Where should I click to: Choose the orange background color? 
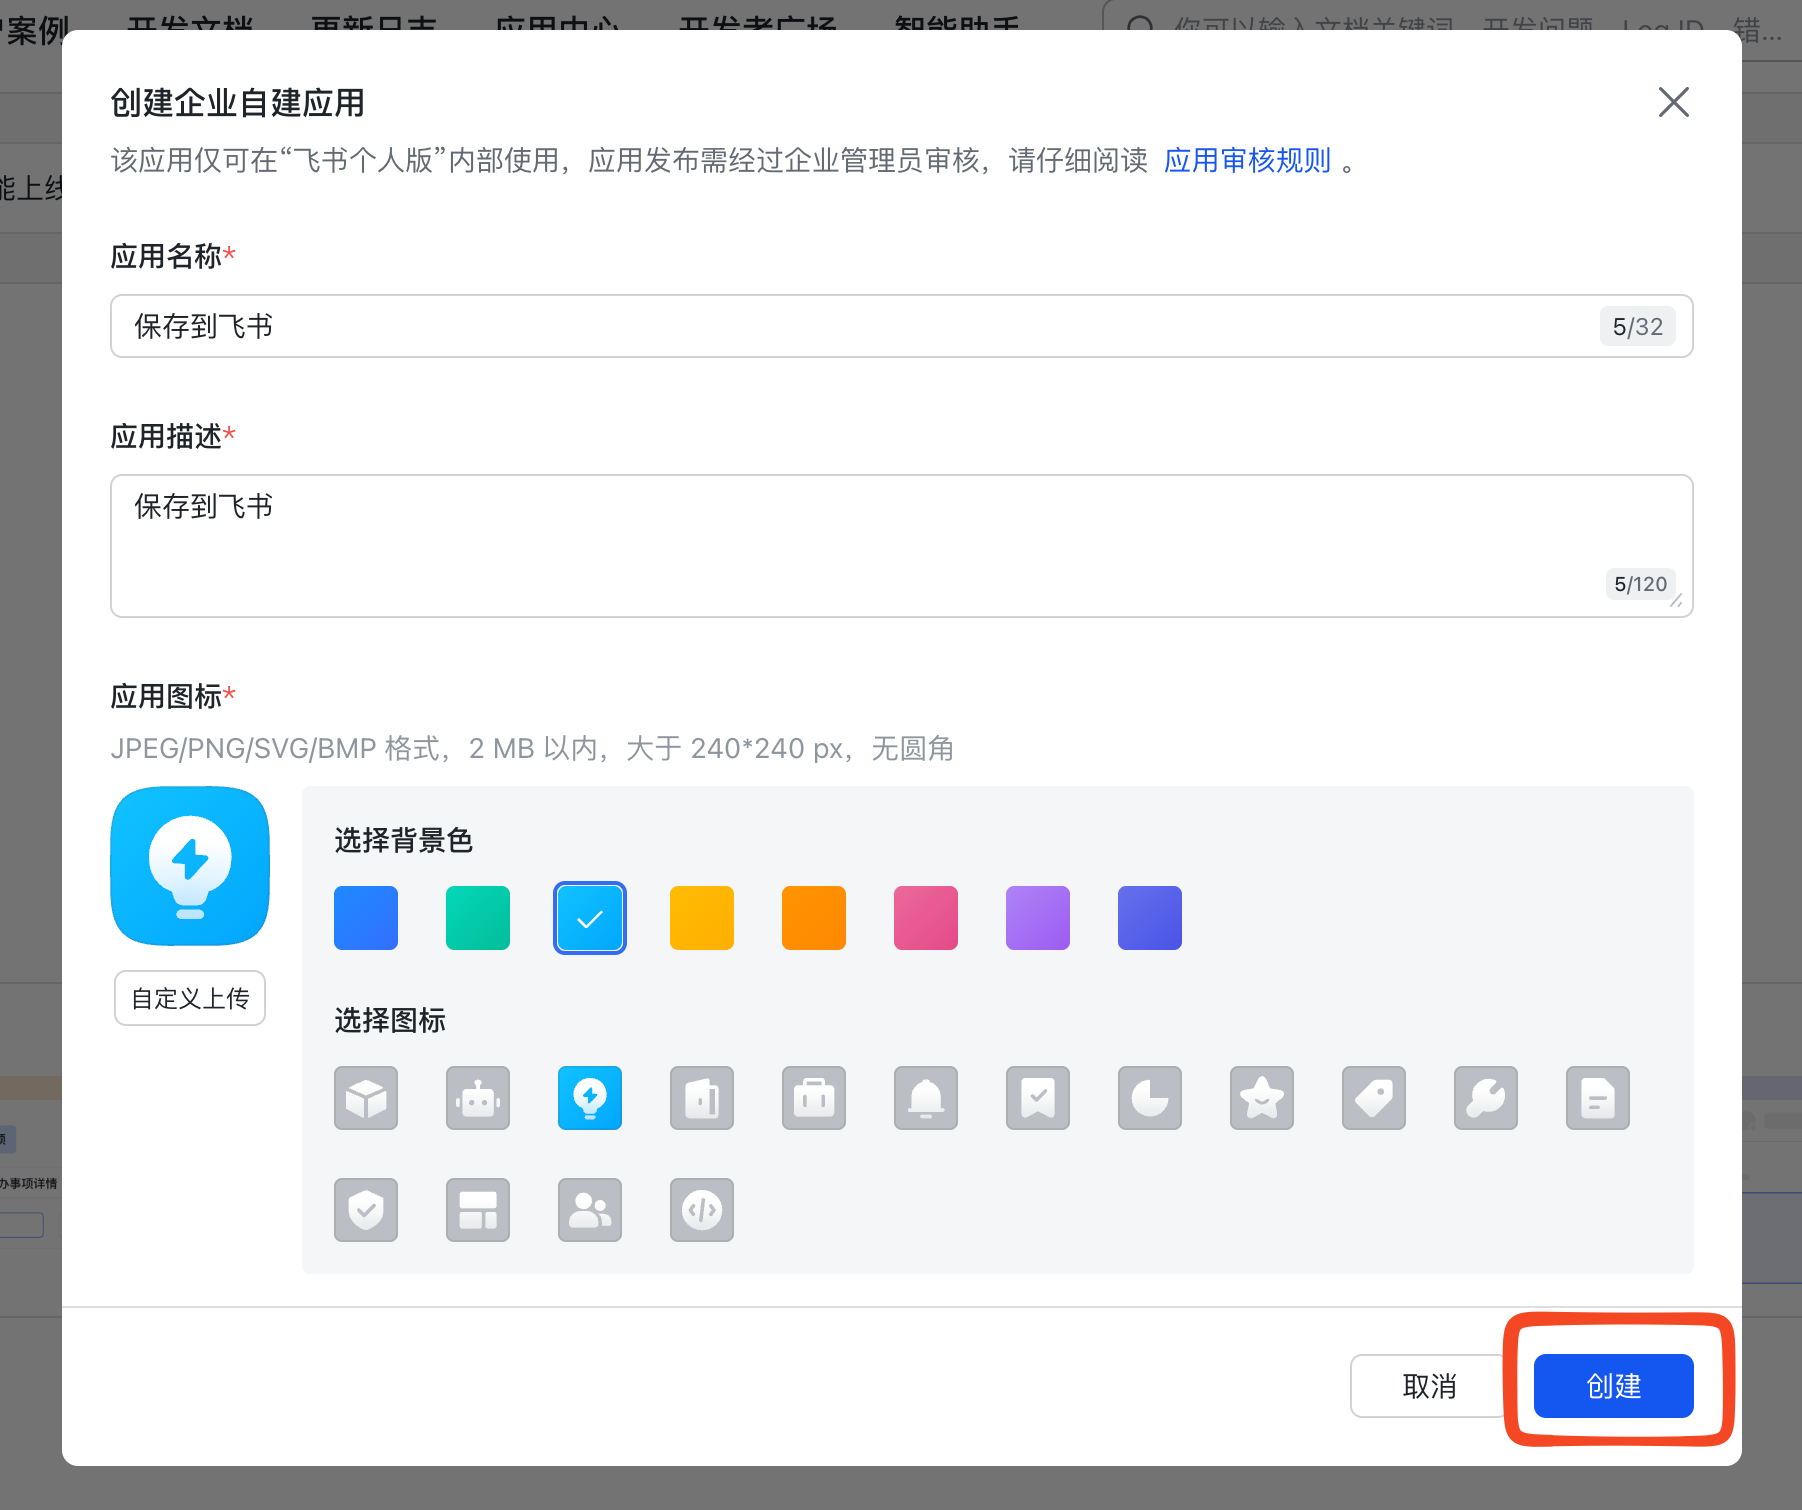[813, 917]
